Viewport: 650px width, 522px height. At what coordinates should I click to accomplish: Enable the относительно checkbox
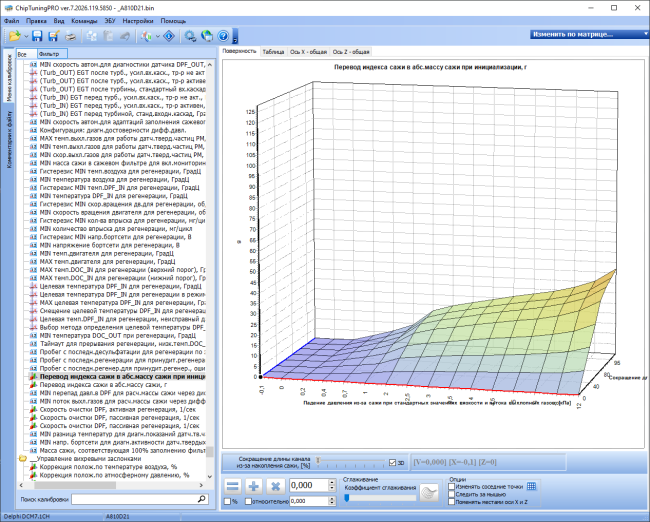(248, 501)
